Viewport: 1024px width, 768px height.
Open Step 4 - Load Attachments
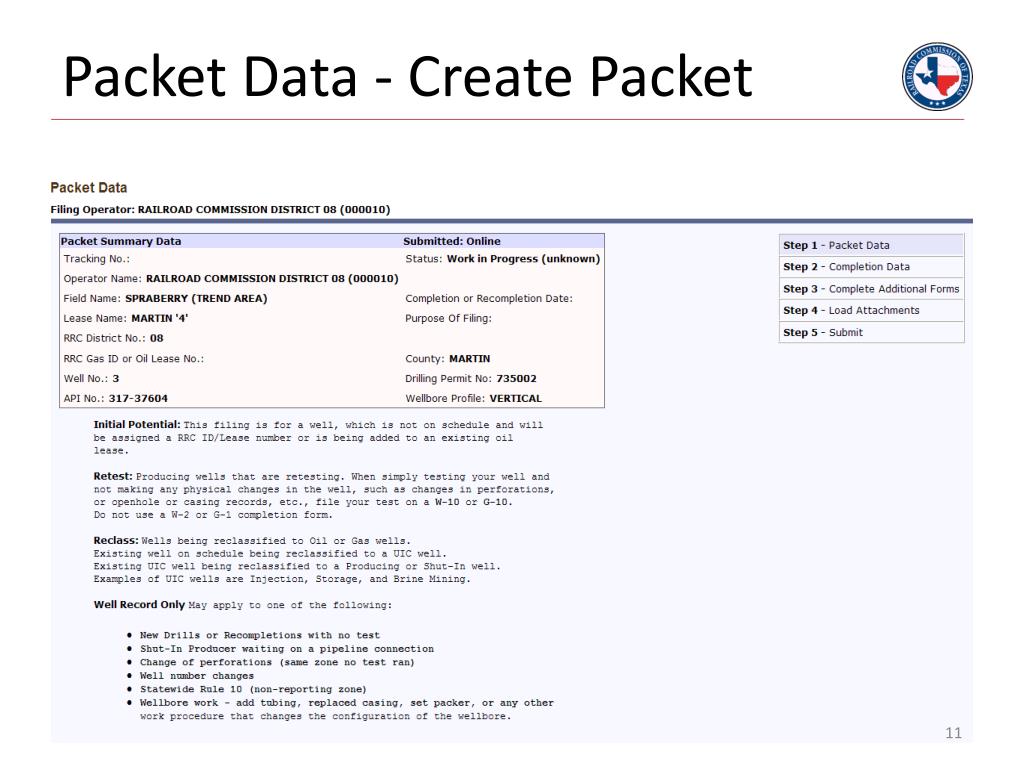coord(871,310)
